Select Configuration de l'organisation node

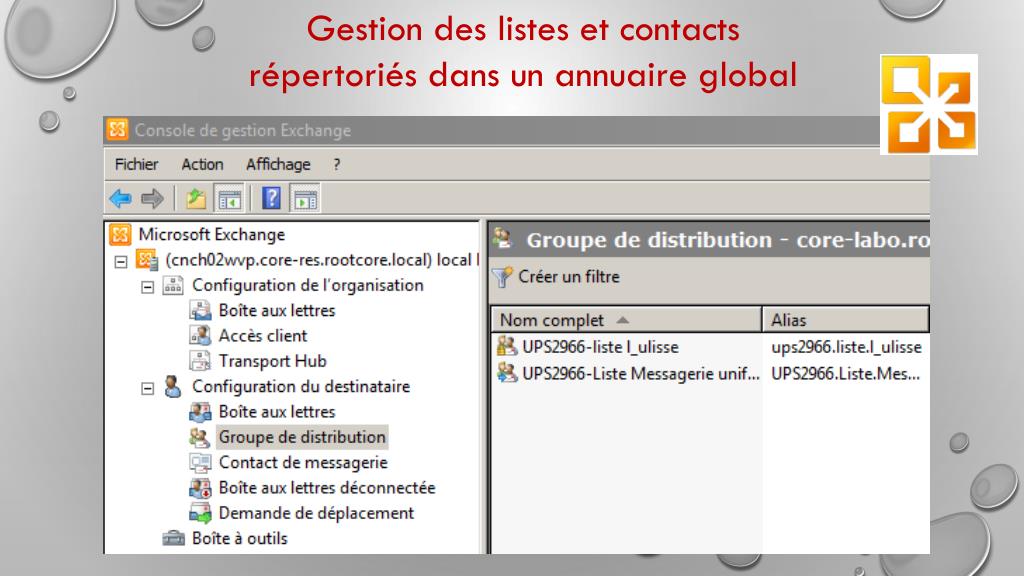point(308,285)
